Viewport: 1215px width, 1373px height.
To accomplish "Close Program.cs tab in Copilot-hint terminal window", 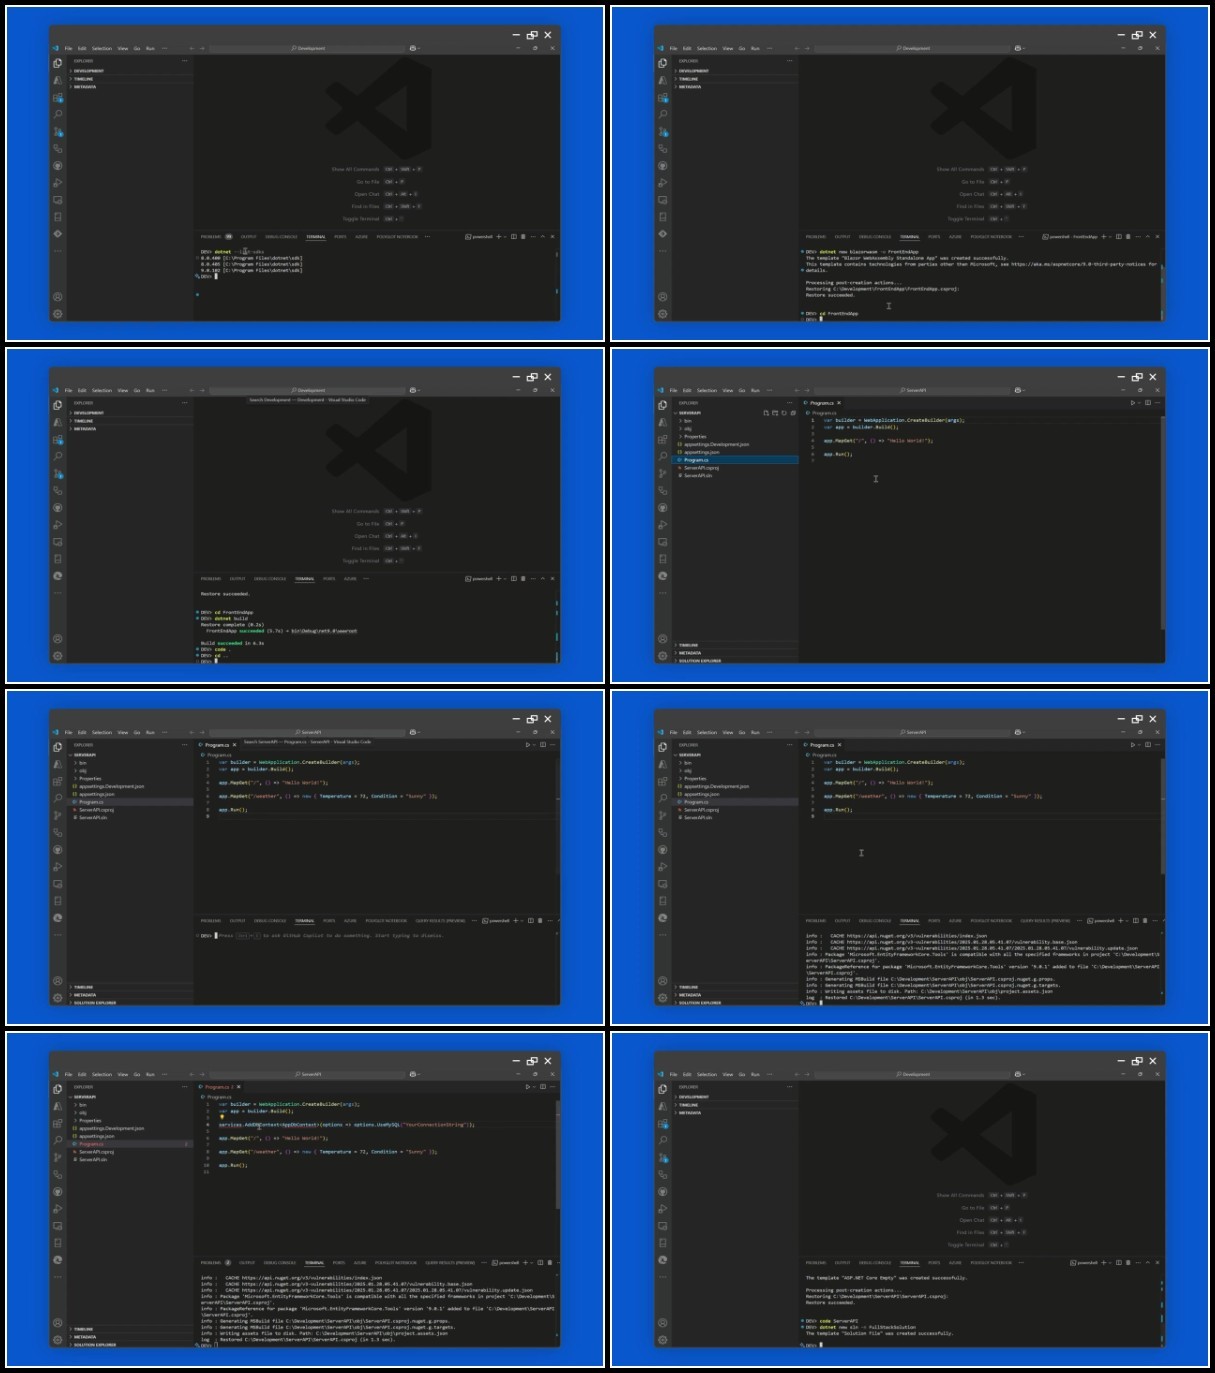I will [235, 745].
